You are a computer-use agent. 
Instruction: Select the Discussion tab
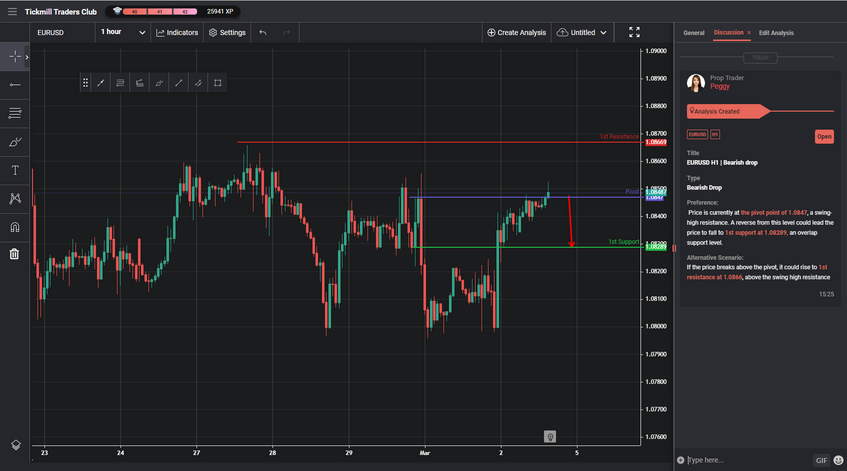pyautogui.click(x=728, y=32)
